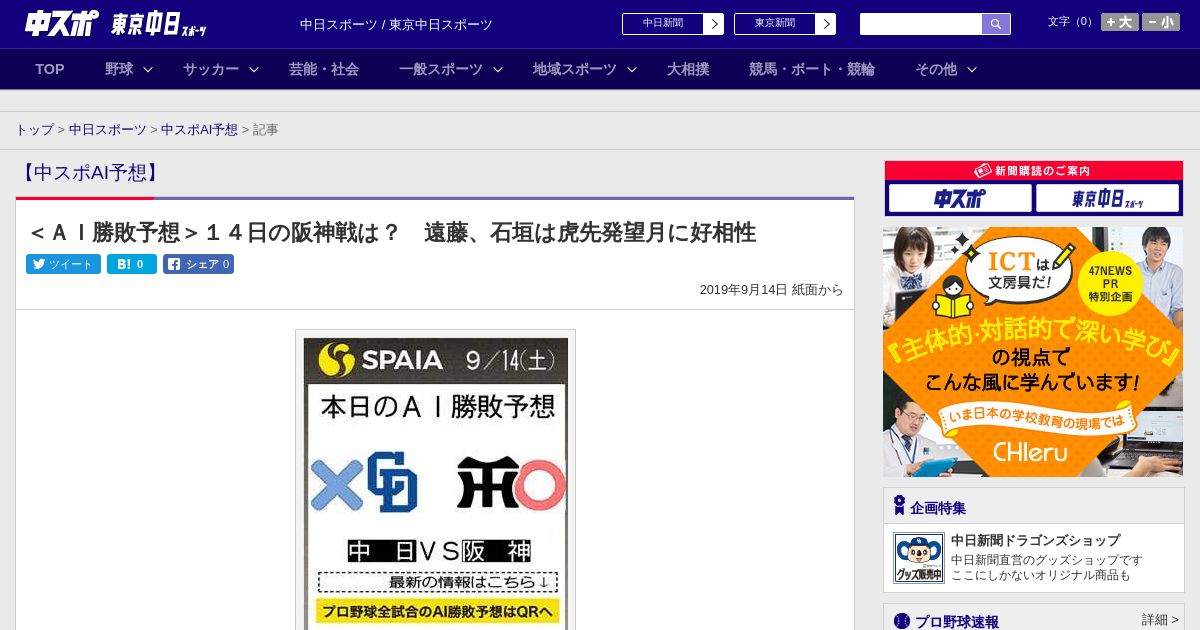This screenshot has height=630, width=1200.
Task: Click the search magnifier button
Action: (x=996, y=24)
